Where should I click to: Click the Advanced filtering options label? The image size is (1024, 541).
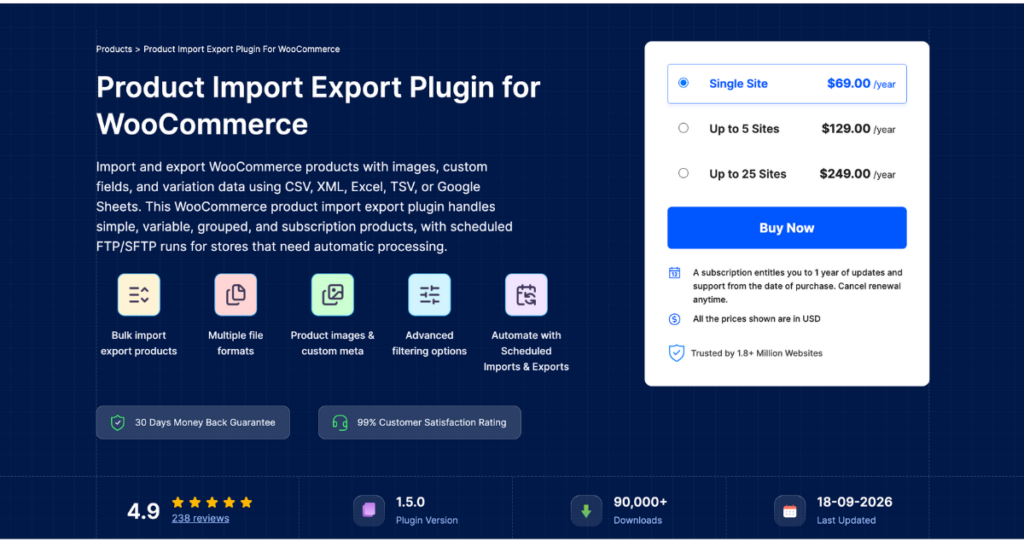(x=429, y=343)
